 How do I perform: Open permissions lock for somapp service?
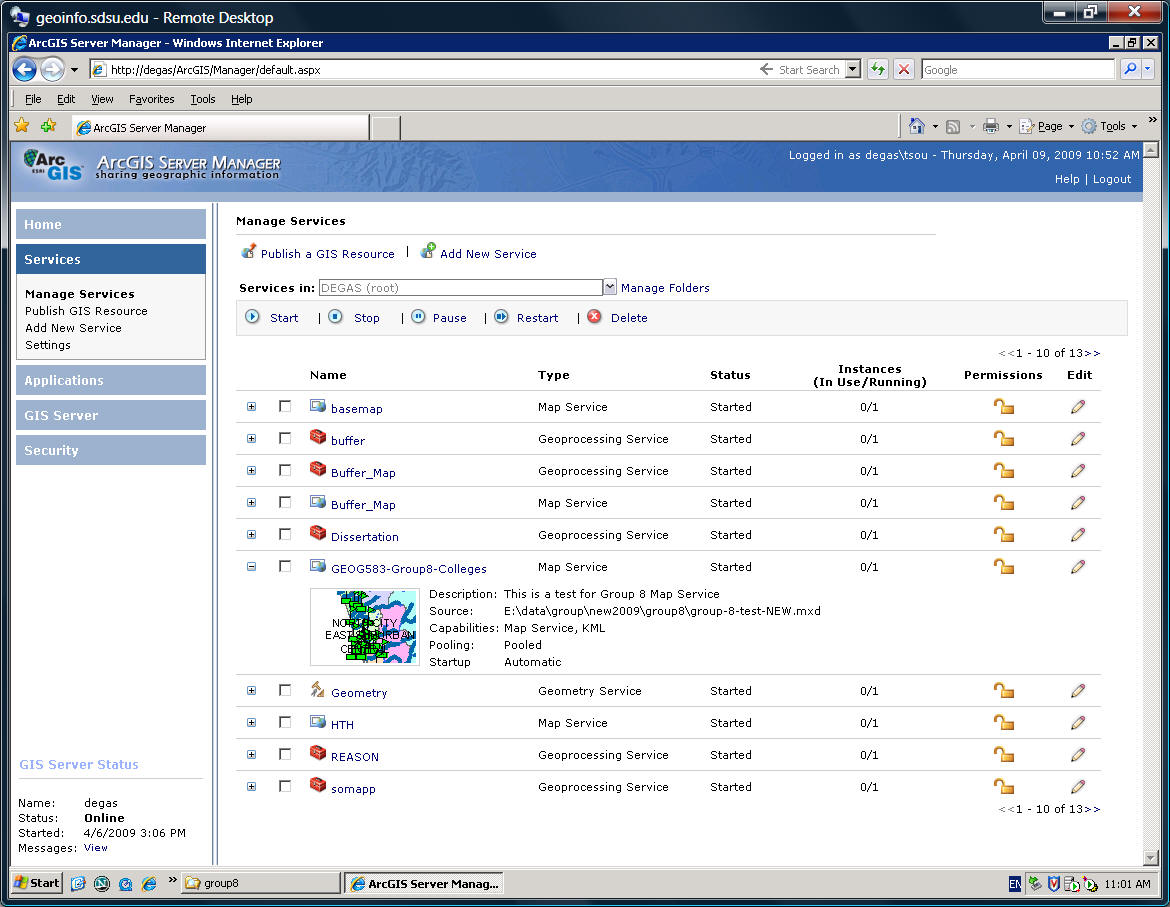coord(1004,786)
